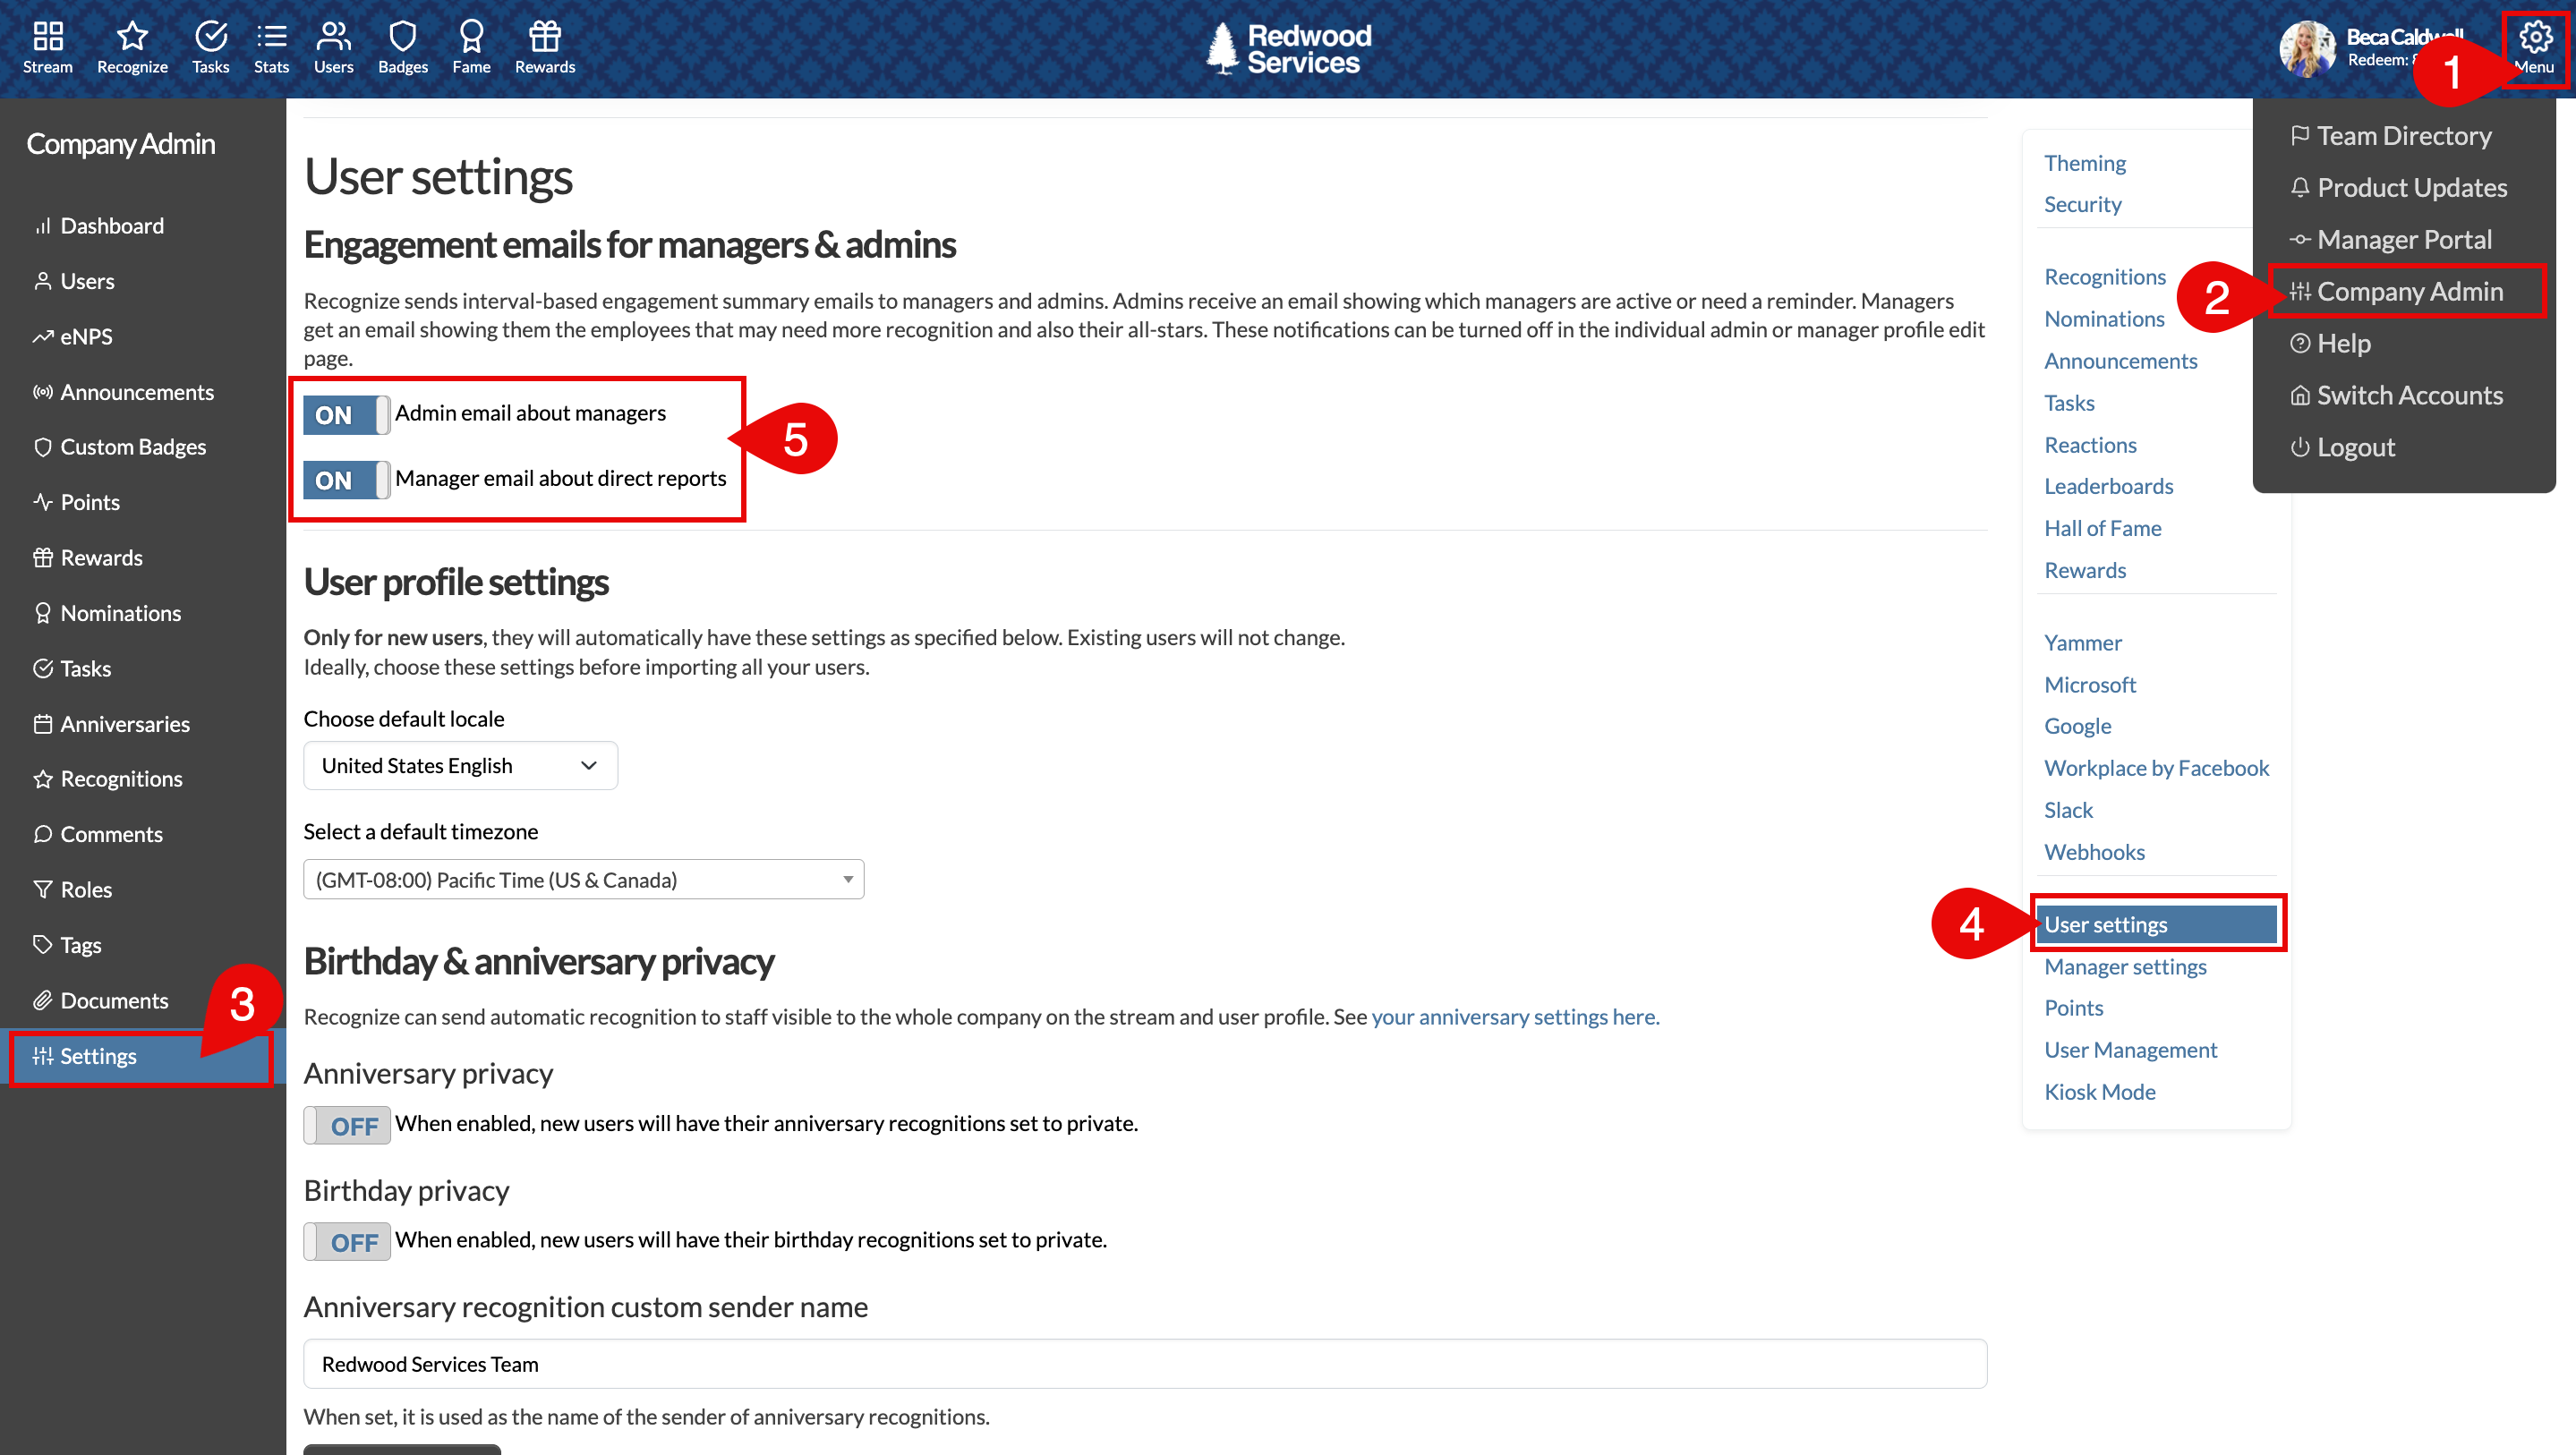
Task: Go to Webhooks settings link
Action: pos(2094,852)
